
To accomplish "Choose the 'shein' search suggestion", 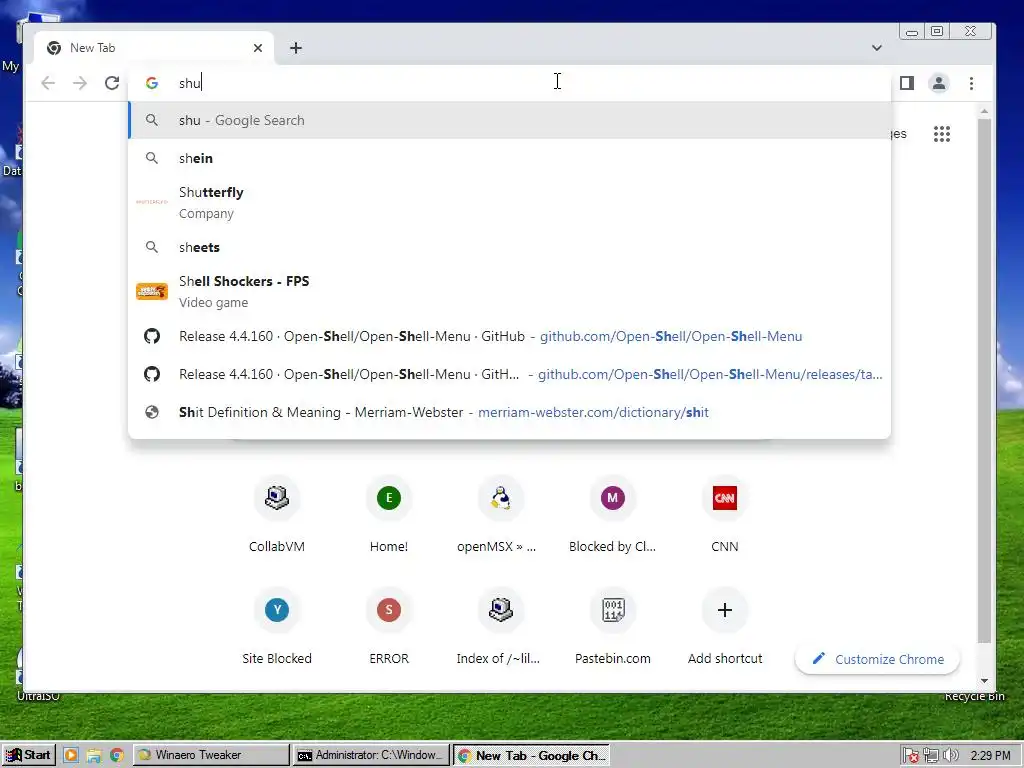I will pyautogui.click(x=509, y=158).
